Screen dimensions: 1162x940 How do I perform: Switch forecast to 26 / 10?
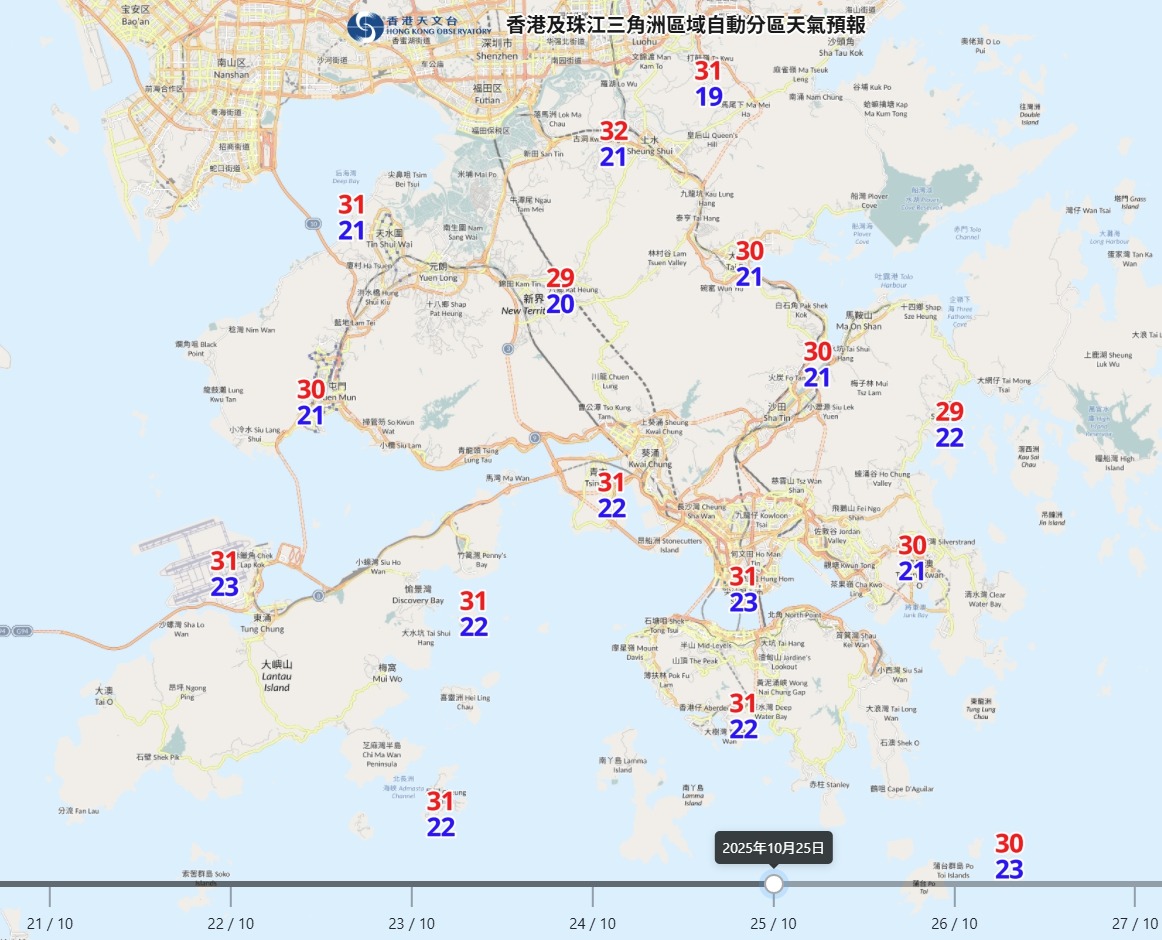954,923
